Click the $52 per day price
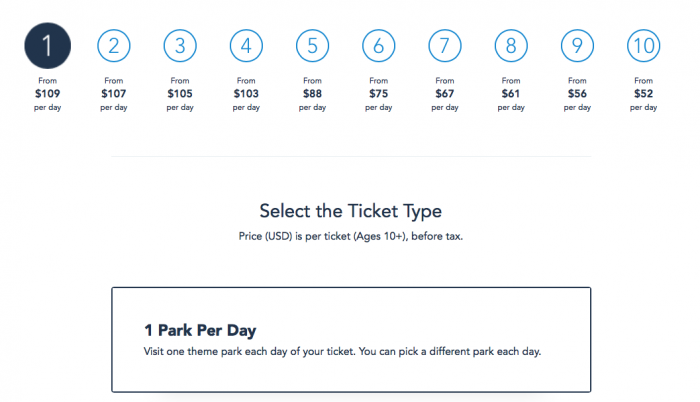Image resolution: width=700 pixels, height=402 pixels. point(644,93)
